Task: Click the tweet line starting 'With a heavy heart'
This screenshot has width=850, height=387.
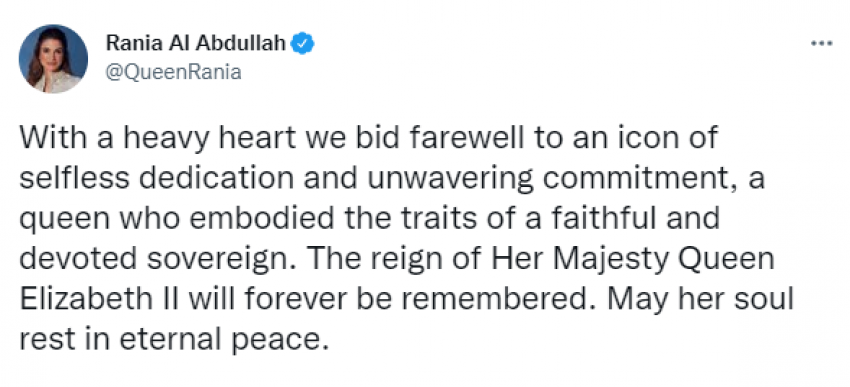Action: pyautogui.click(x=369, y=139)
